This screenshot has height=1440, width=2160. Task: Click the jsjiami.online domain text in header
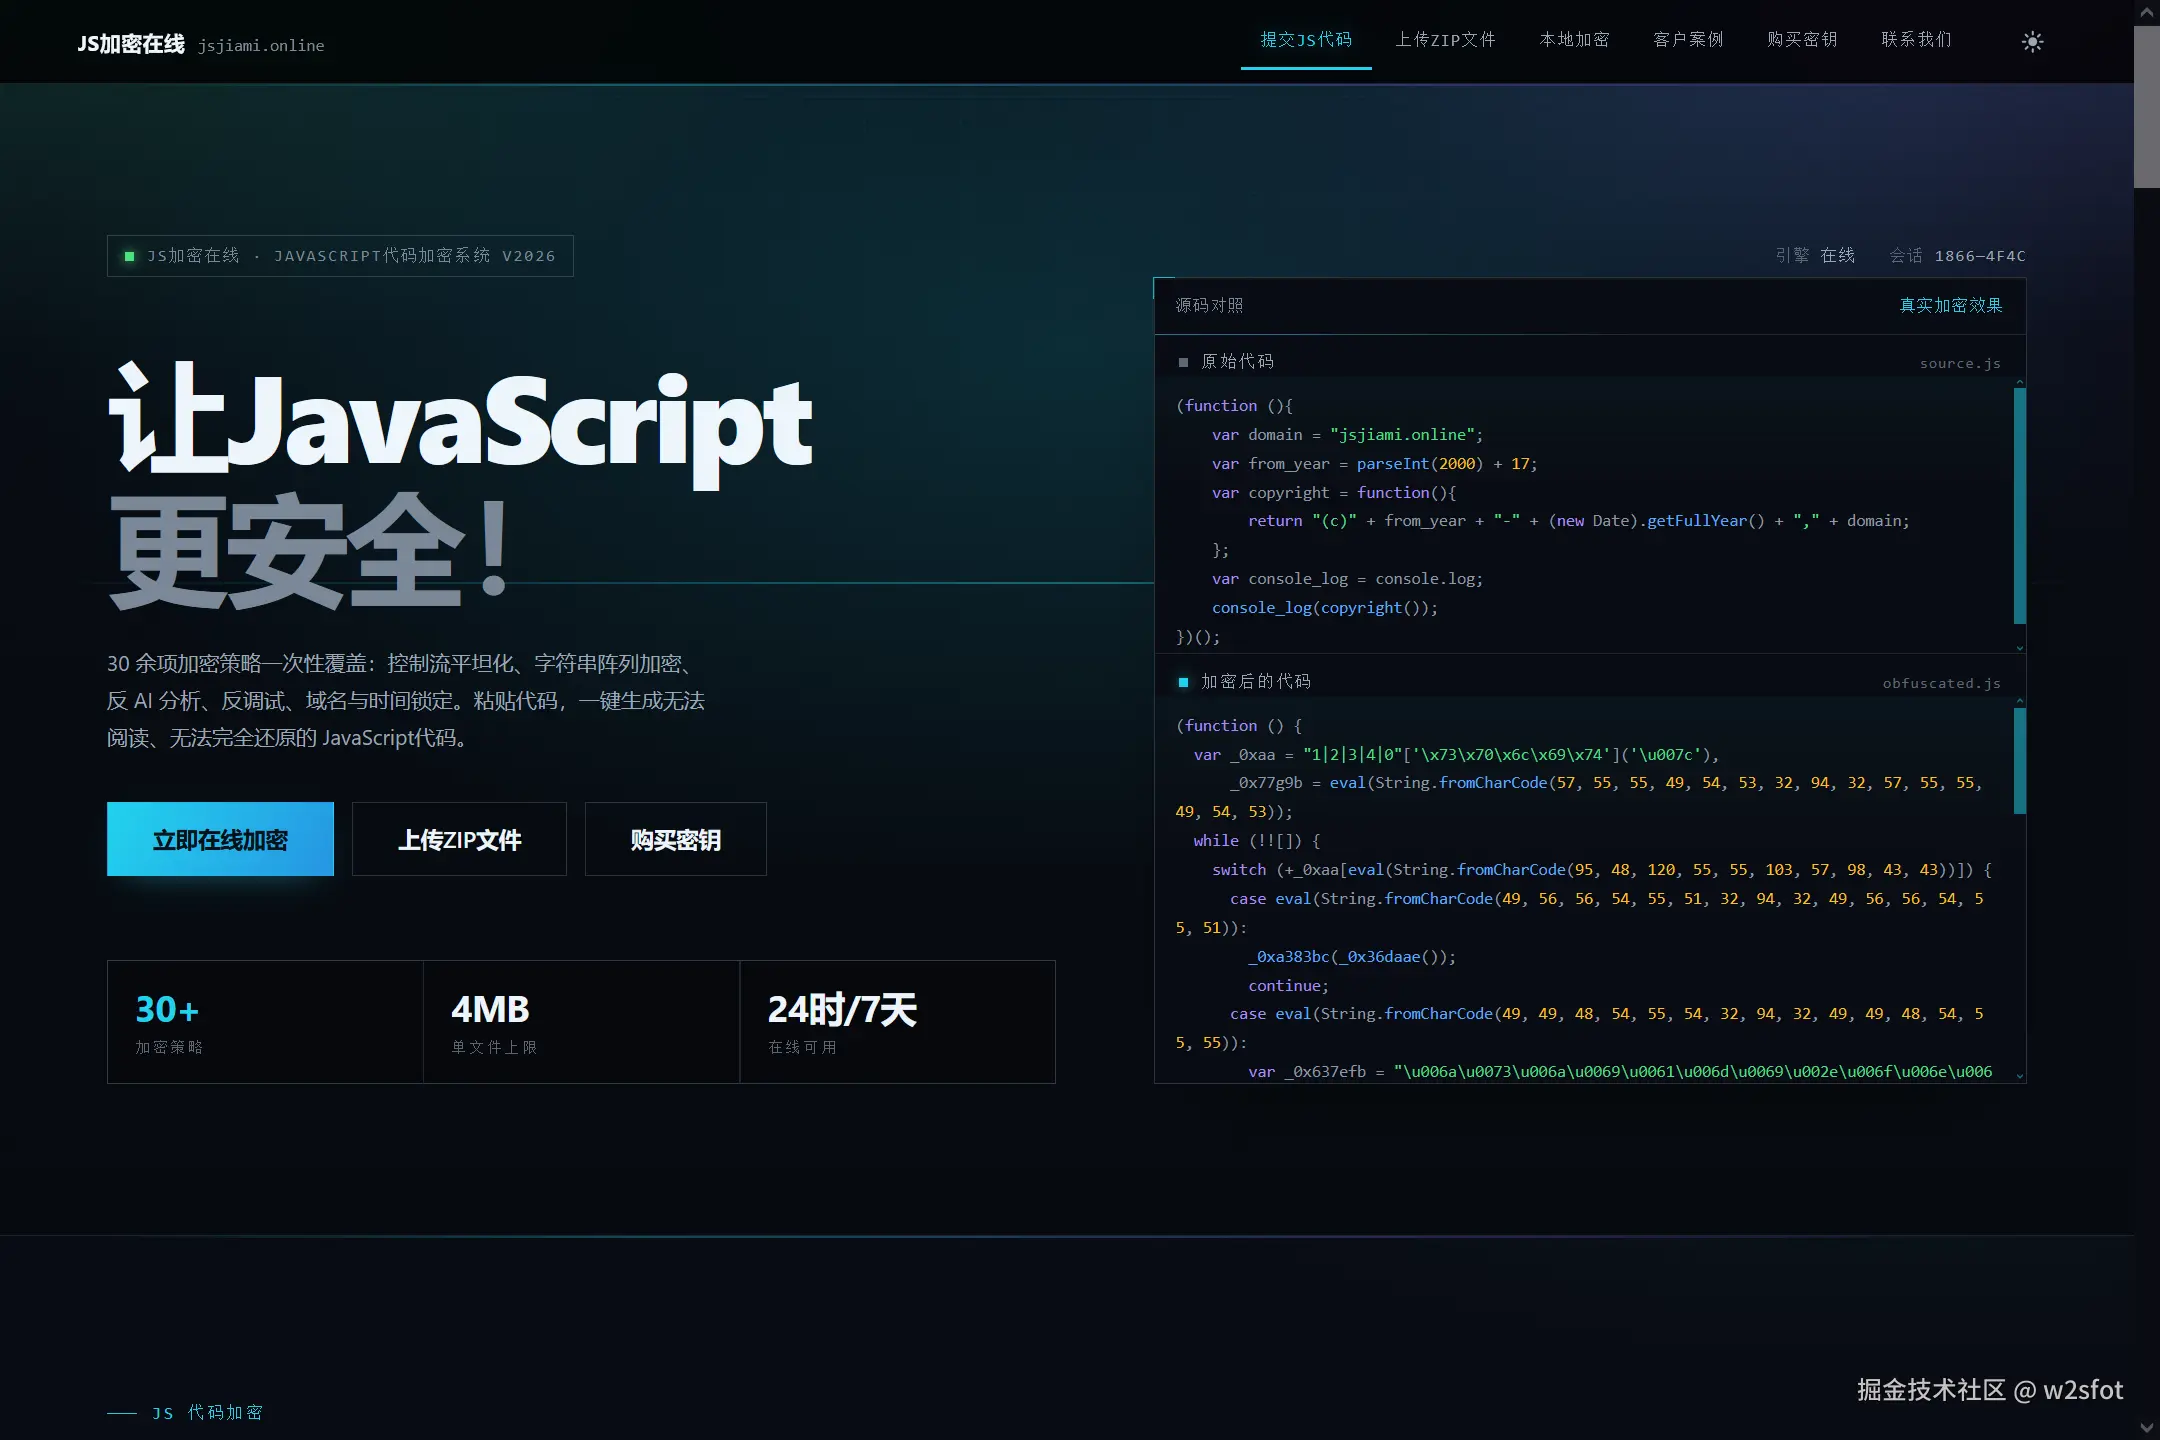(261, 46)
